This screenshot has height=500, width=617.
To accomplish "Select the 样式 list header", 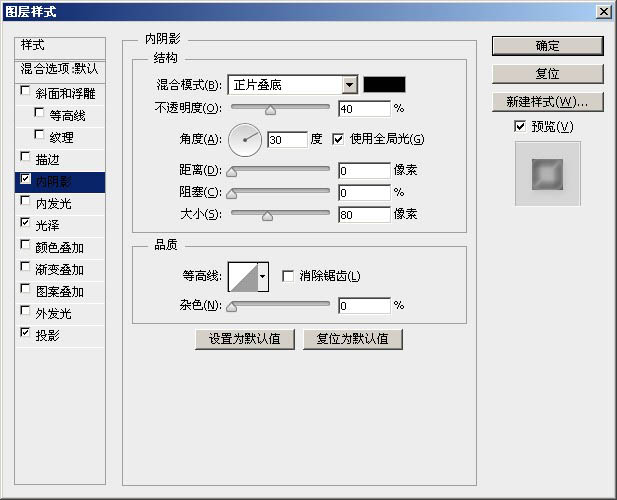I will click(60, 48).
